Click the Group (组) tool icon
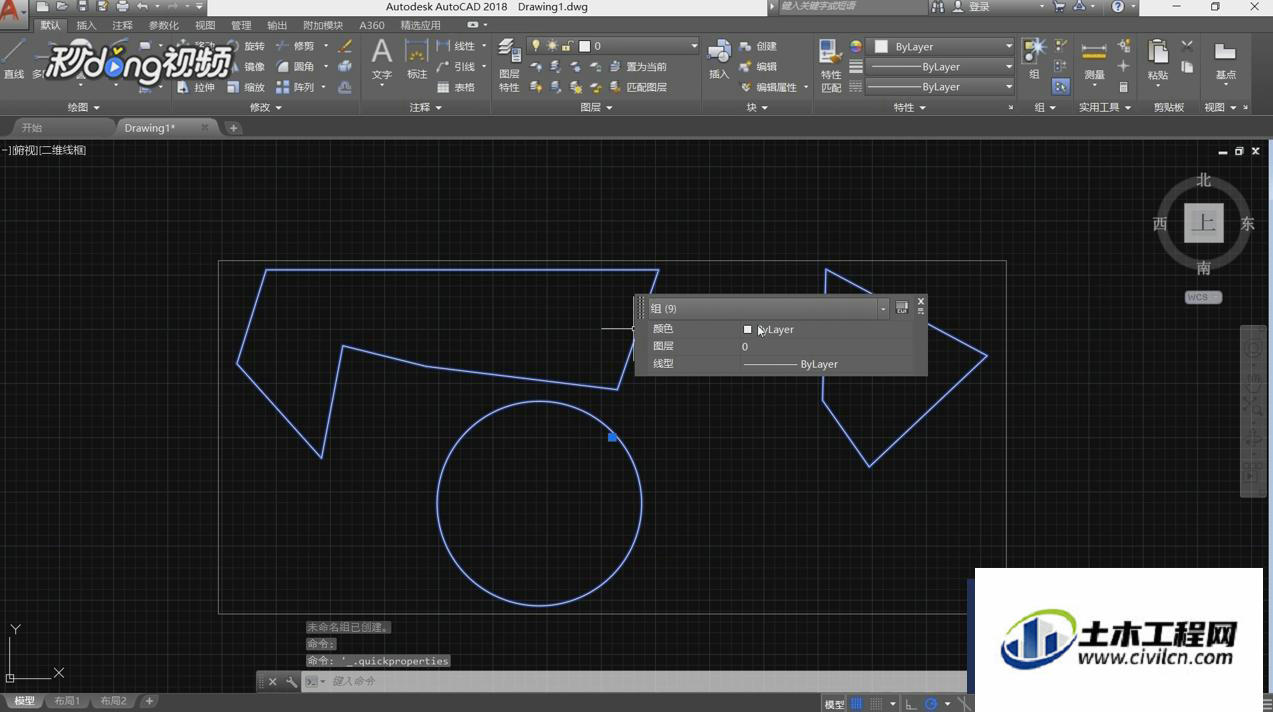Viewport: 1273px width, 712px height. tap(1034, 58)
